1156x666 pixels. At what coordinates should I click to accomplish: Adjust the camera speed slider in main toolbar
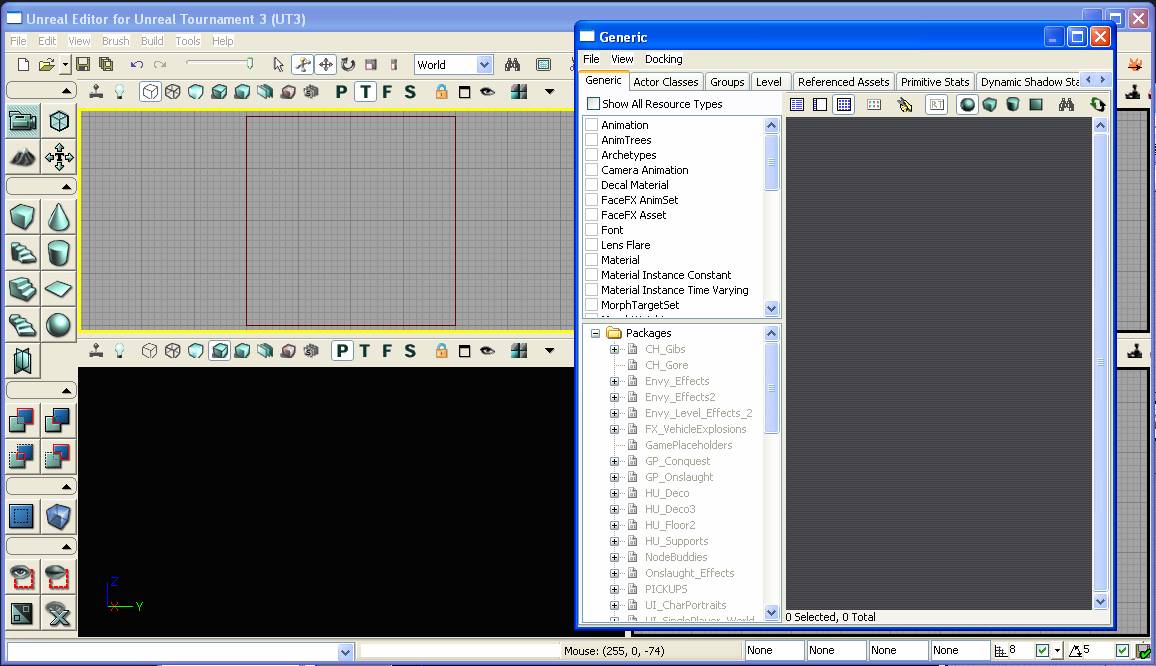[220, 63]
